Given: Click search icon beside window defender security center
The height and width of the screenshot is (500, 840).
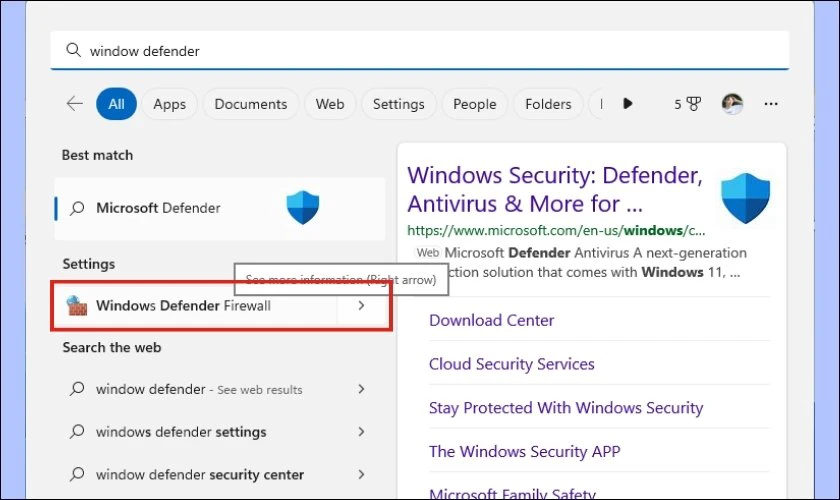Looking at the screenshot, I should pyautogui.click(x=77, y=474).
